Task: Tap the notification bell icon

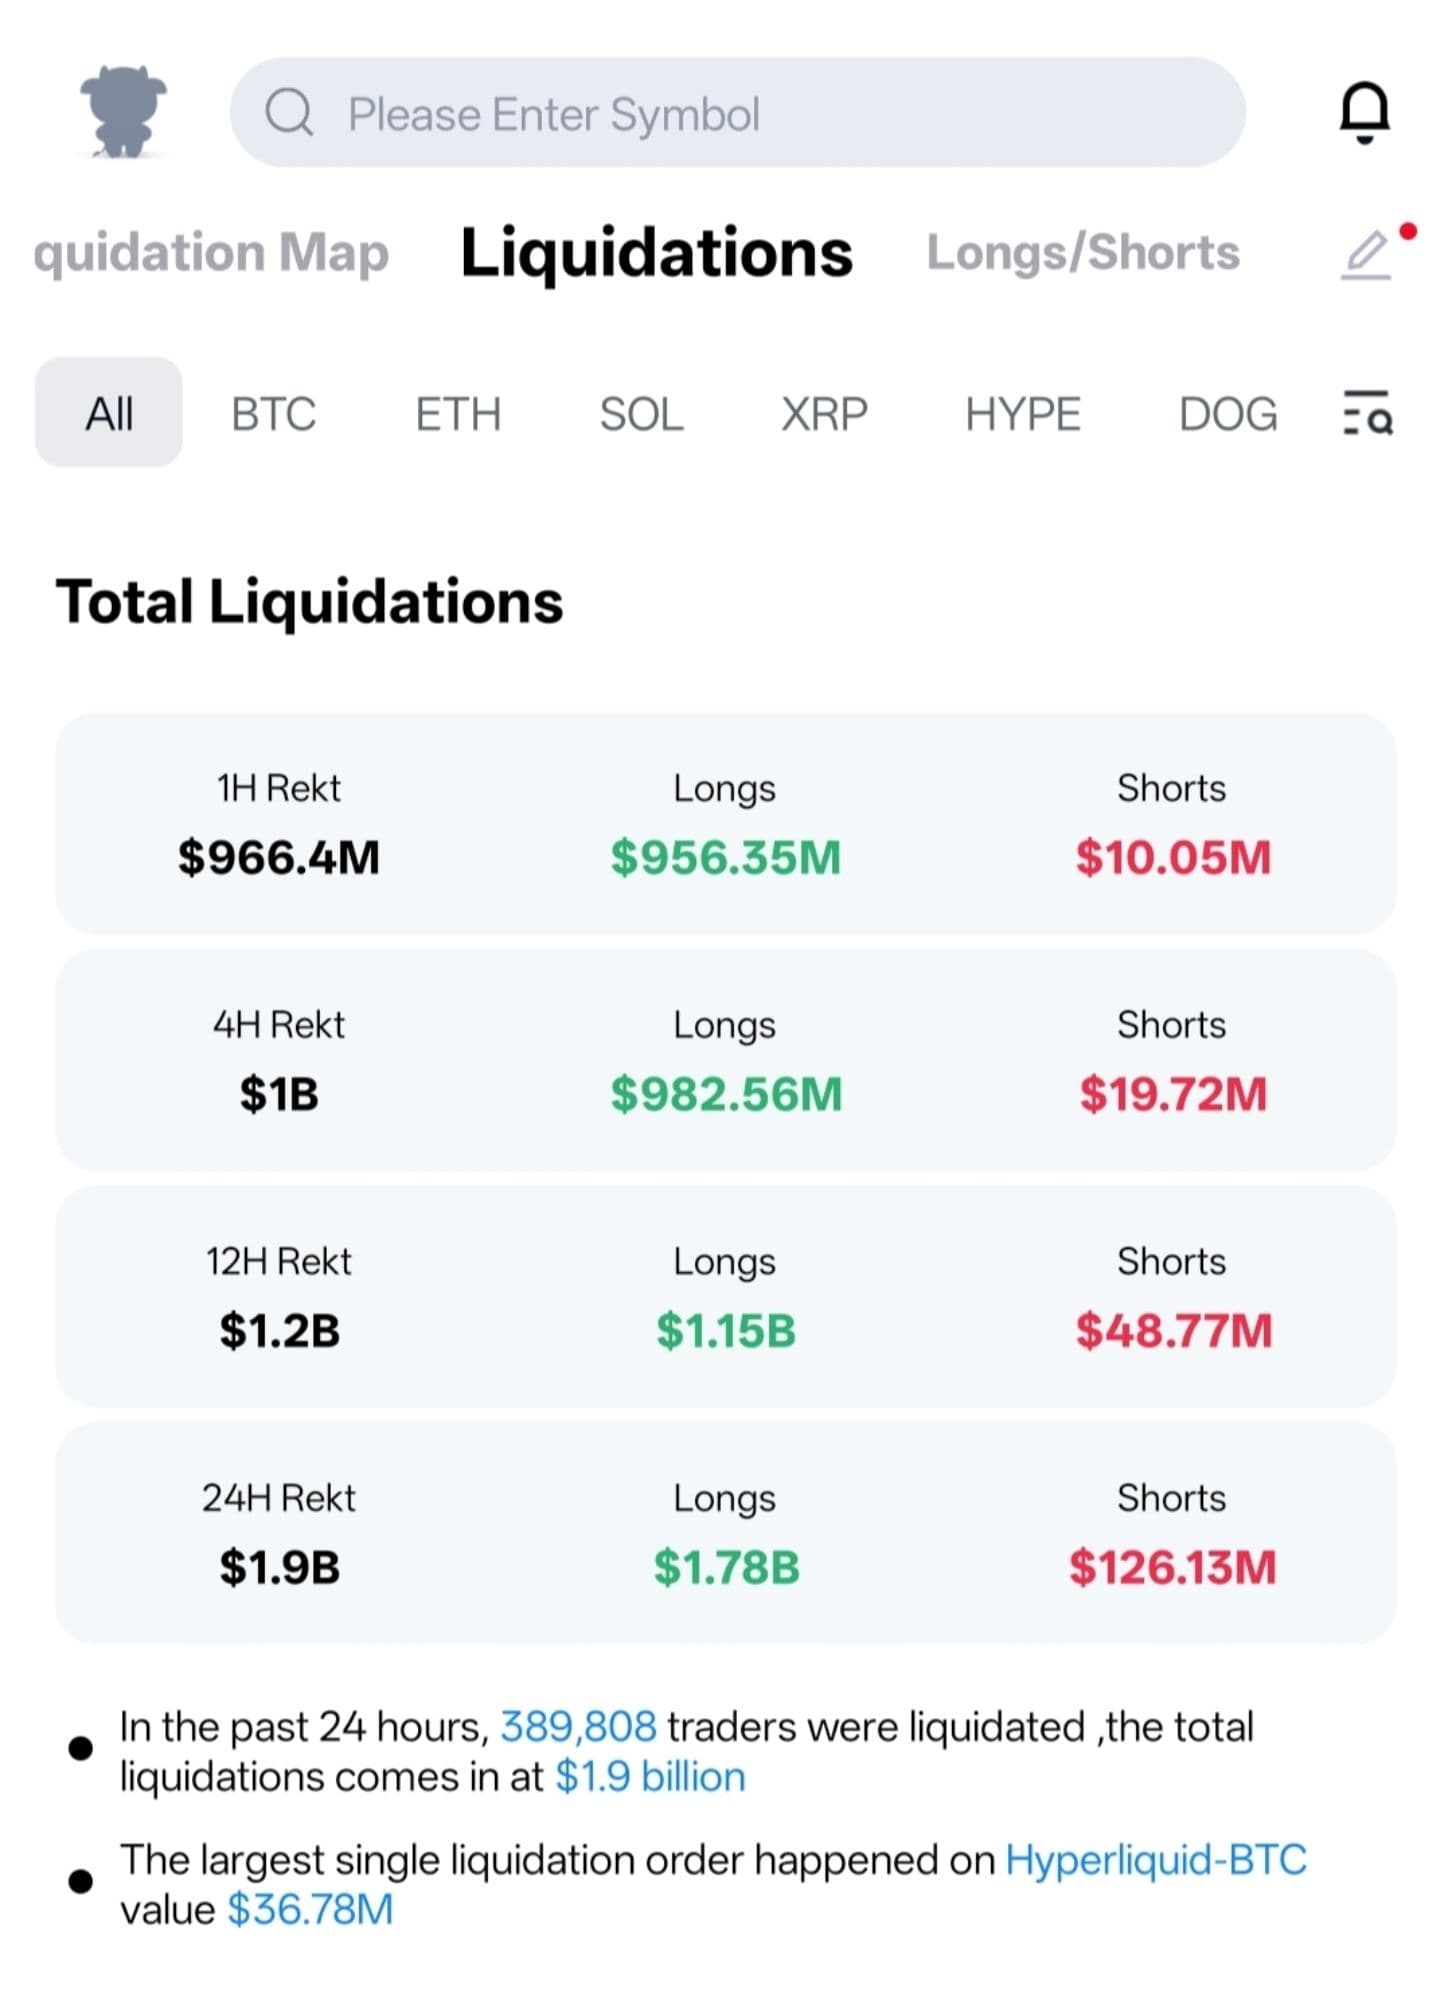Action: [x=1364, y=112]
